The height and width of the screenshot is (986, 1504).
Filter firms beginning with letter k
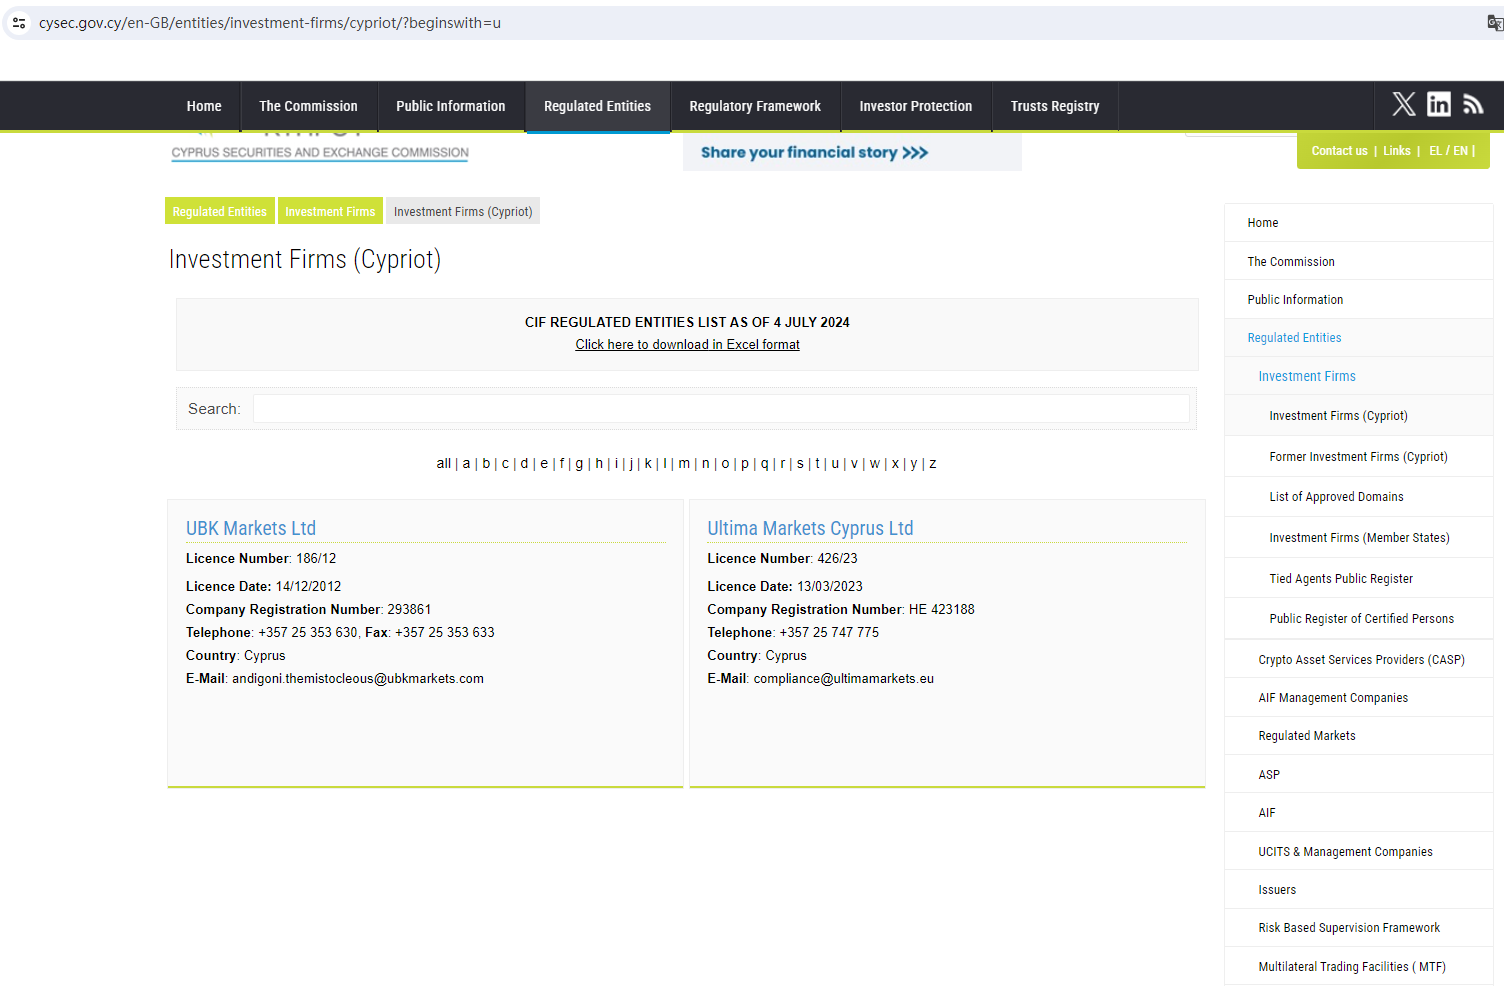[648, 463]
